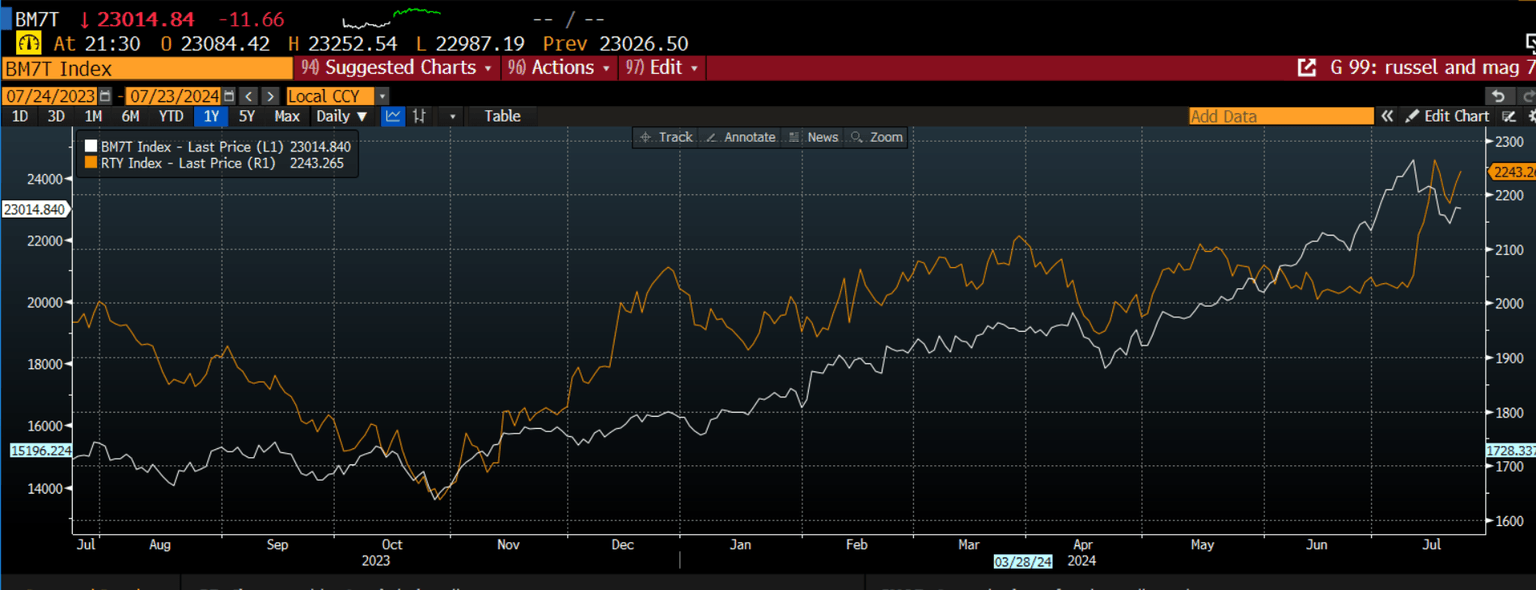Collapse the panel with the double chevron
This screenshot has width=1536, height=590.
click(x=1388, y=116)
